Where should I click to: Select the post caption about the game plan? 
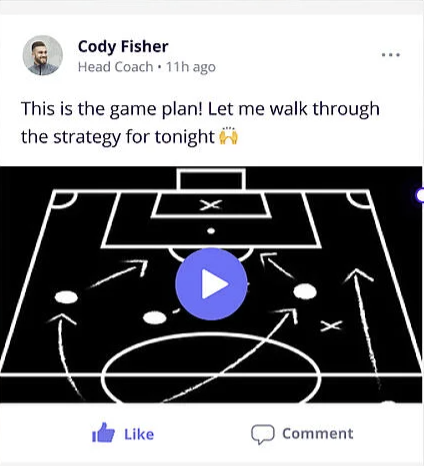200,123
